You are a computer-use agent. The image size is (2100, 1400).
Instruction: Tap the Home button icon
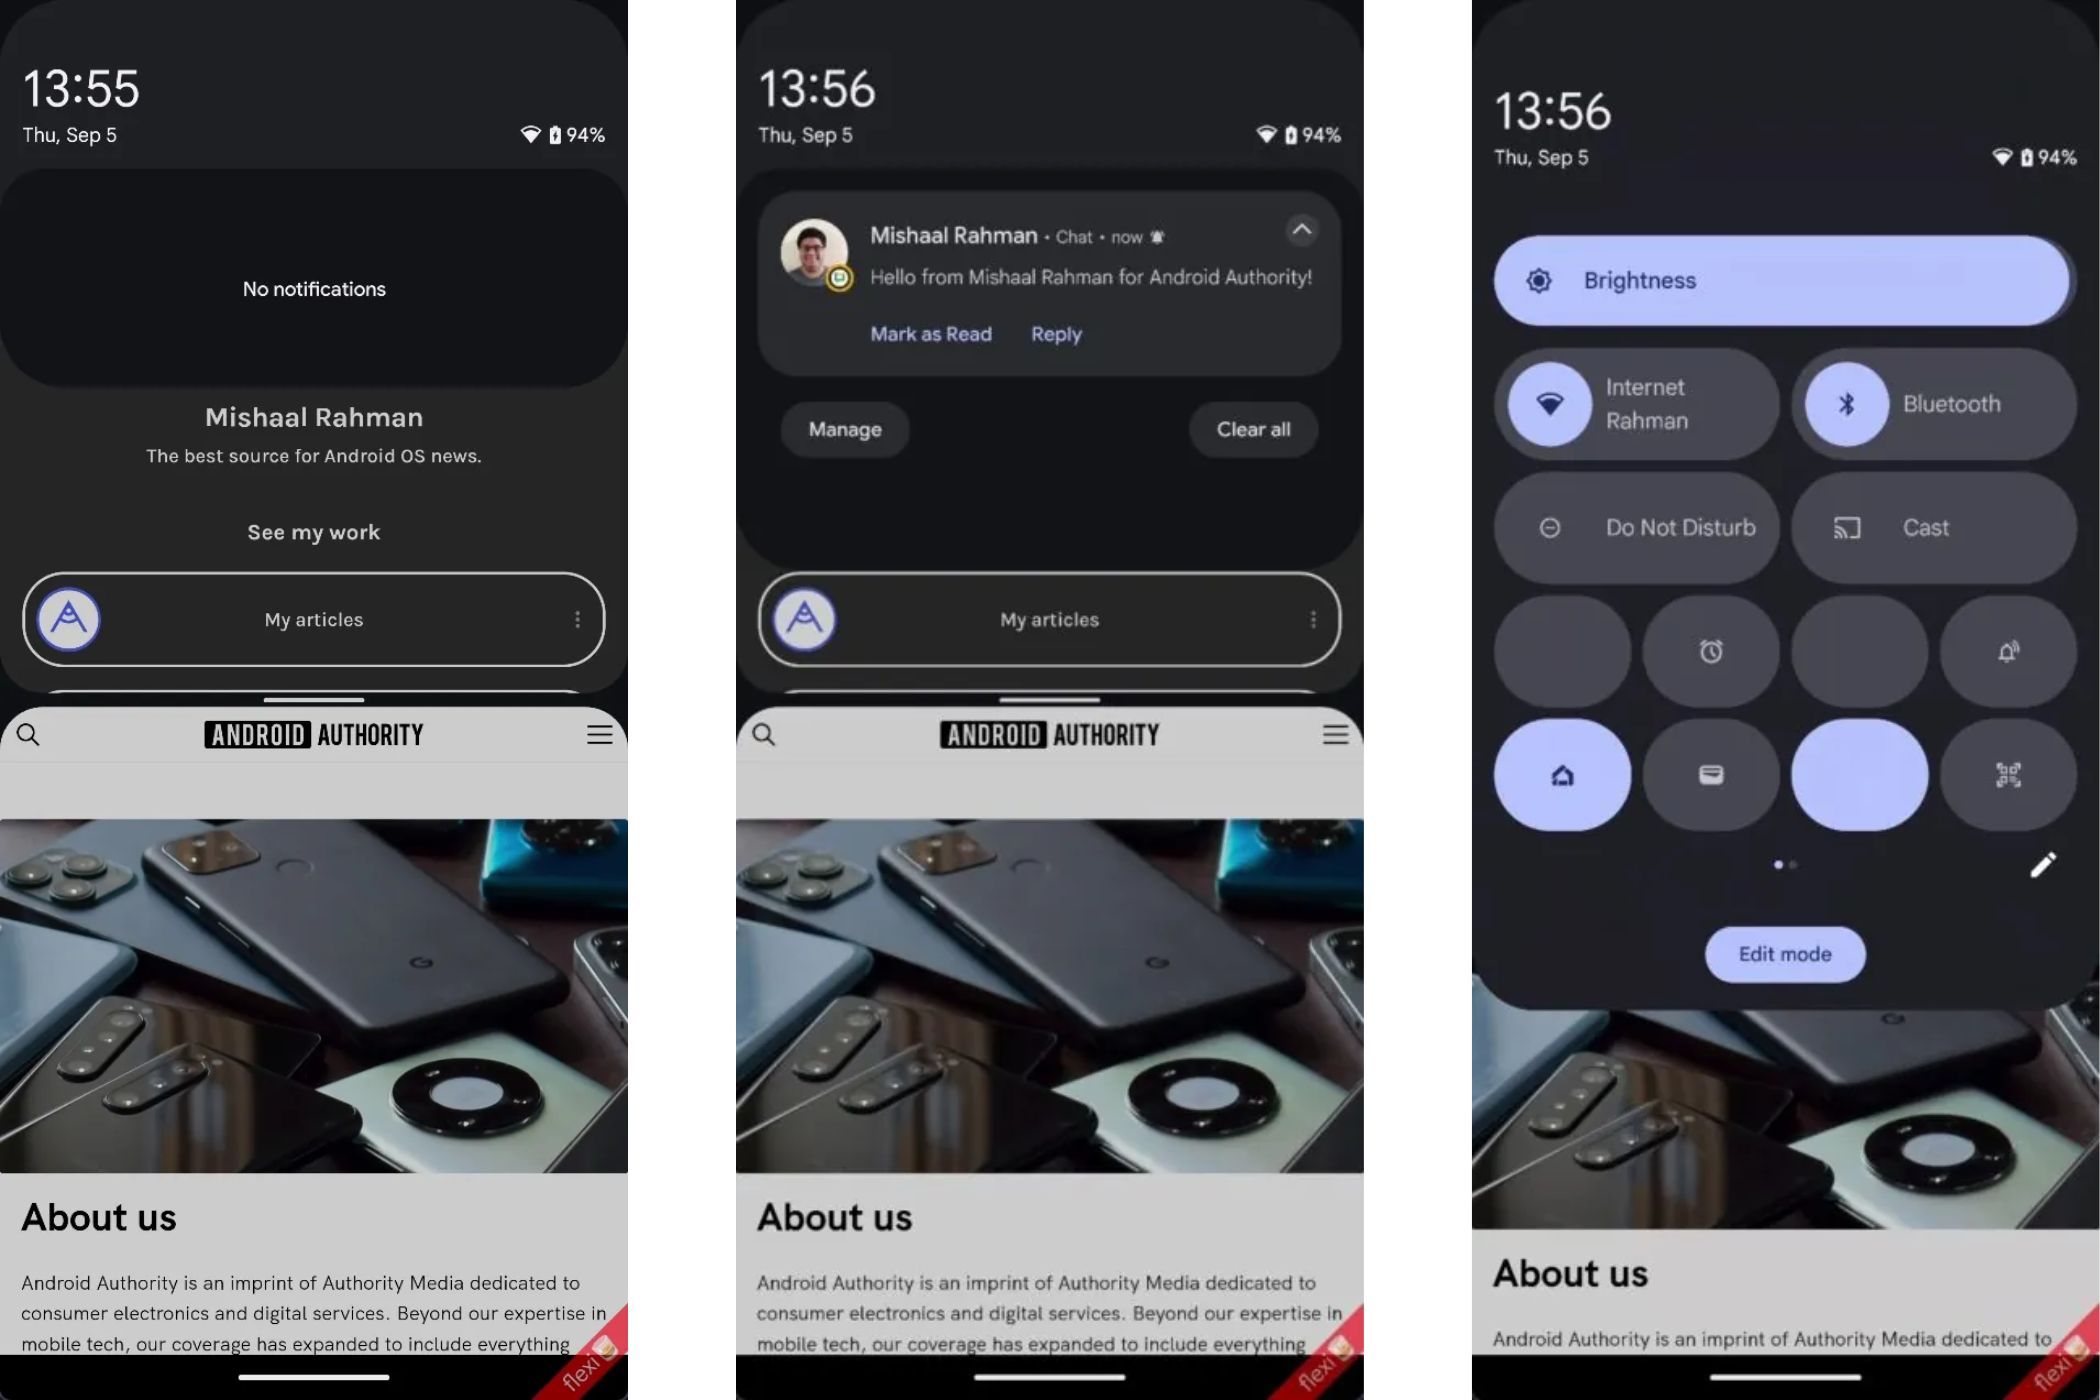1561,775
